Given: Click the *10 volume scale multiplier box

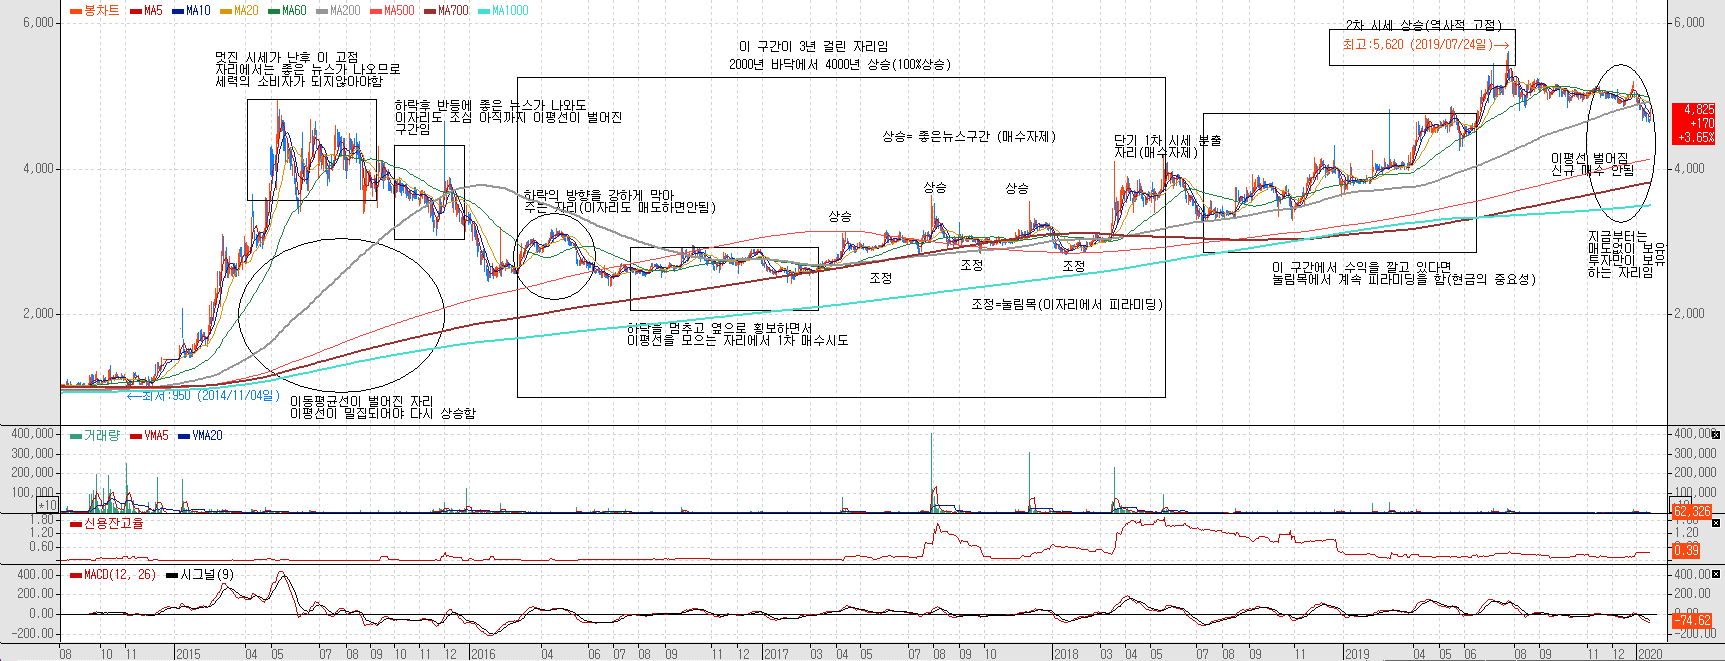Looking at the screenshot, I should (48, 505).
